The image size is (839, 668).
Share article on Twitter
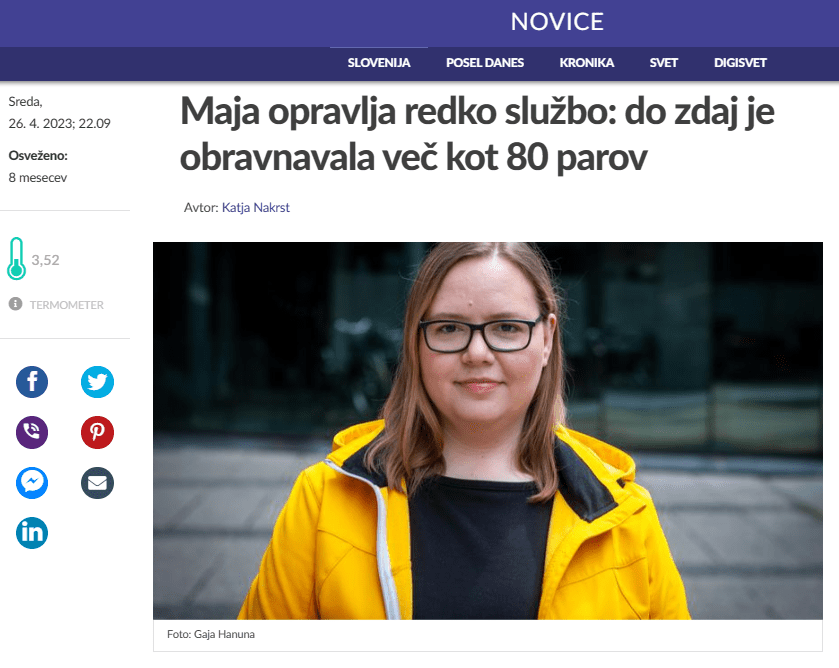pyautogui.click(x=97, y=382)
